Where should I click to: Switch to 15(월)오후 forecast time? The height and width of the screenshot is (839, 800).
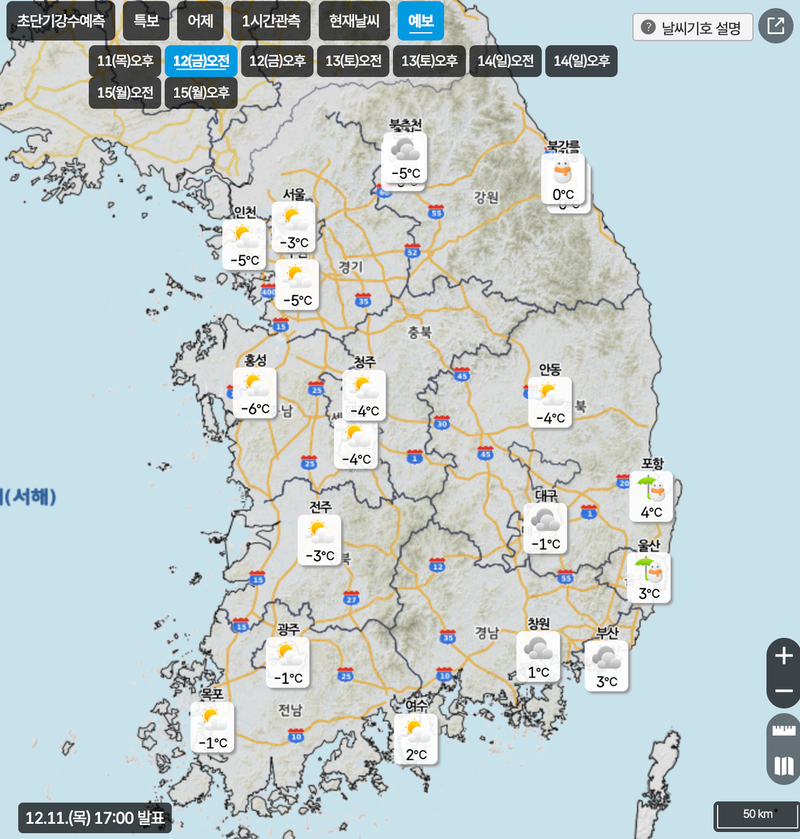[201, 93]
